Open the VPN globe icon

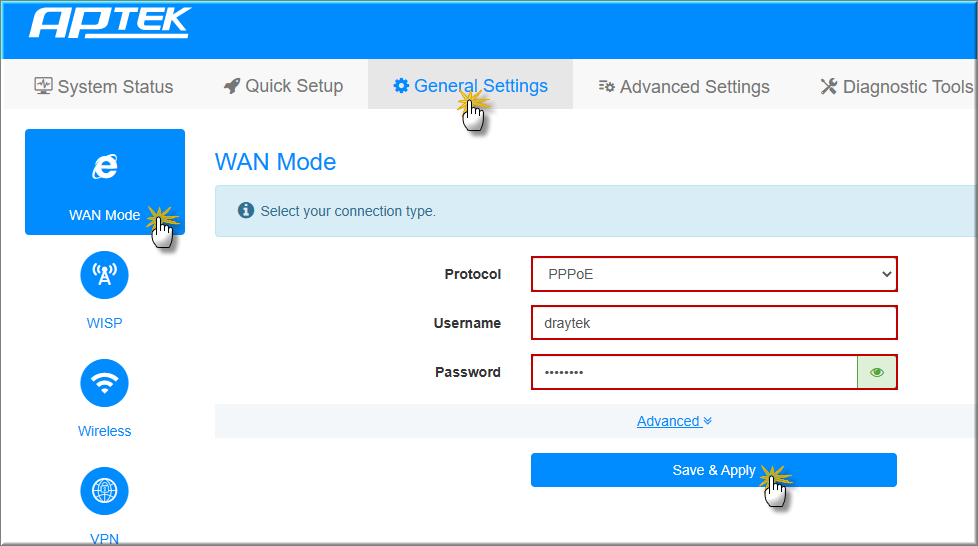[x=104, y=490]
